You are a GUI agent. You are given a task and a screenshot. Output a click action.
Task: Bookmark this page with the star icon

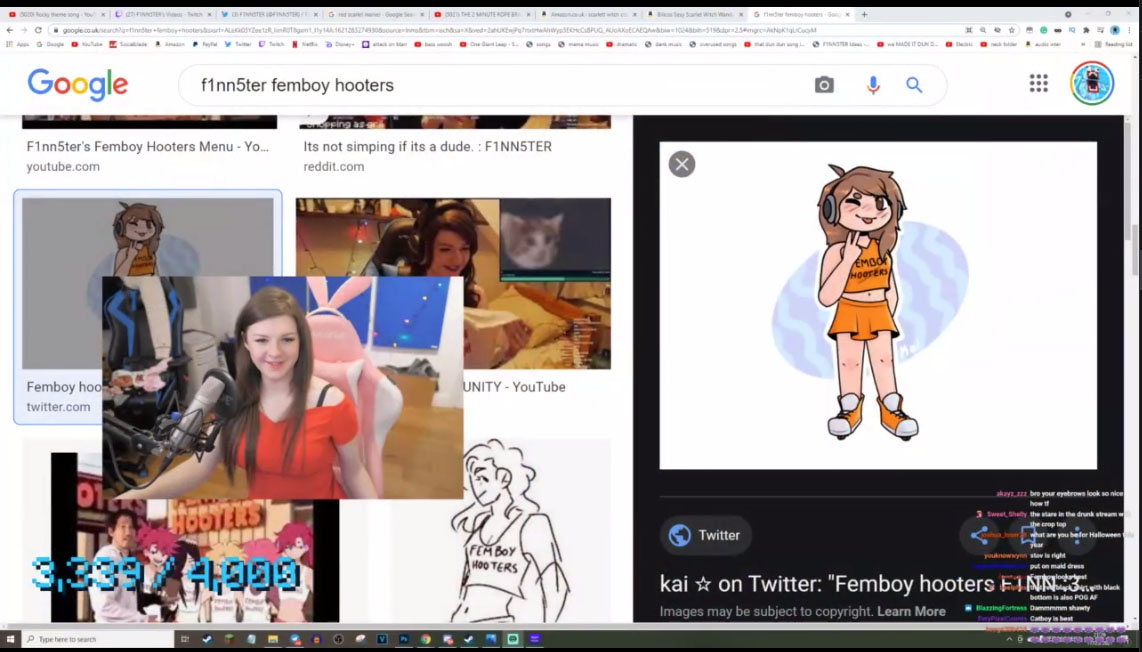[1012, 30]
